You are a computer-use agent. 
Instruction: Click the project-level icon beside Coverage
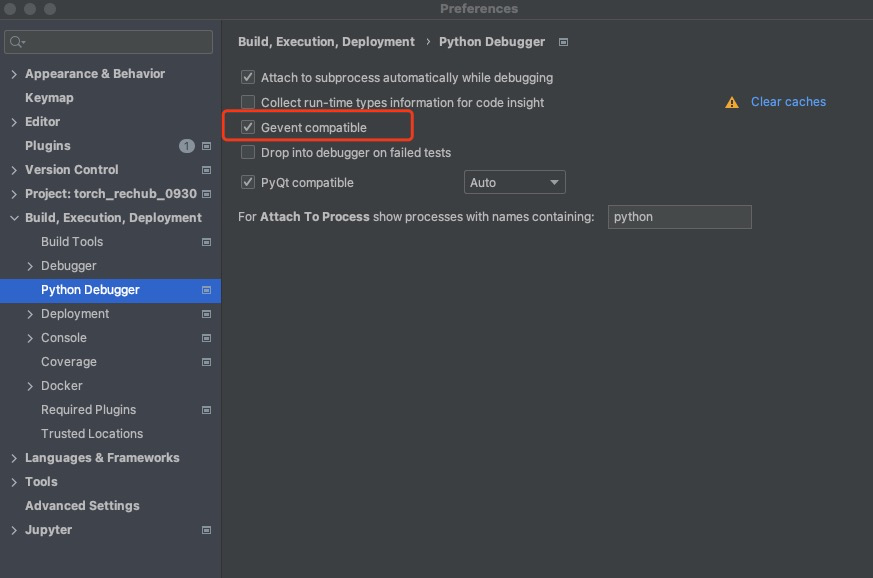[x=206, y=362]
